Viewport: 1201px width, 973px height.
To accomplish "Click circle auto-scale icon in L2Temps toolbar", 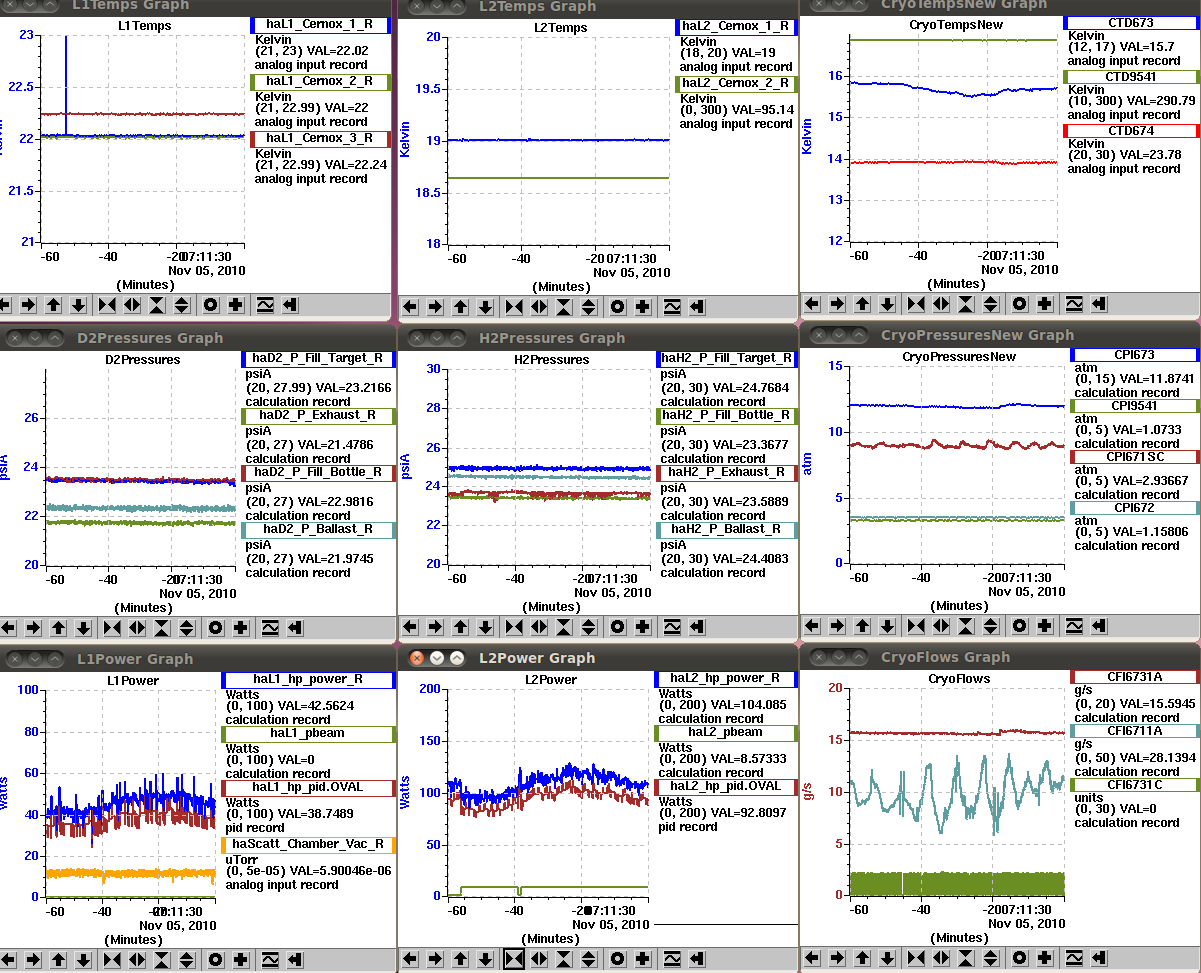I will 617,307.
